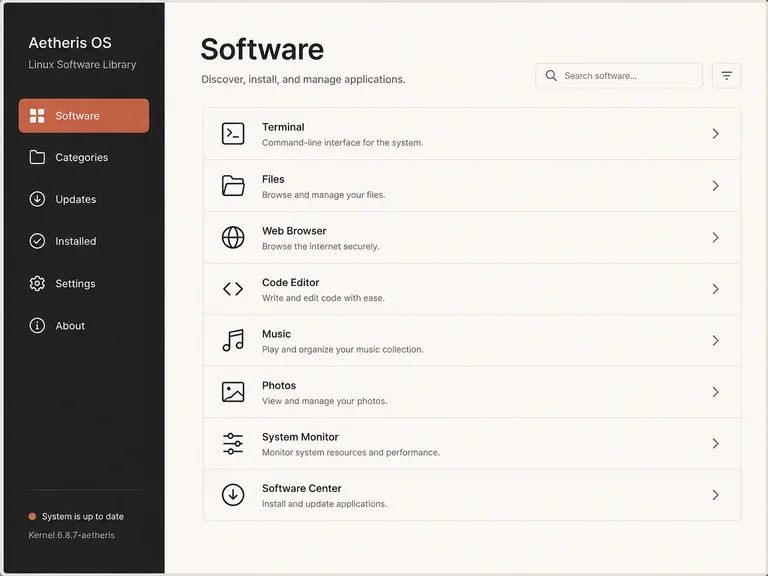The width and height of the screenshot is (768, 576).
Task: Open the Code Editor entry title
Action: 290,282
